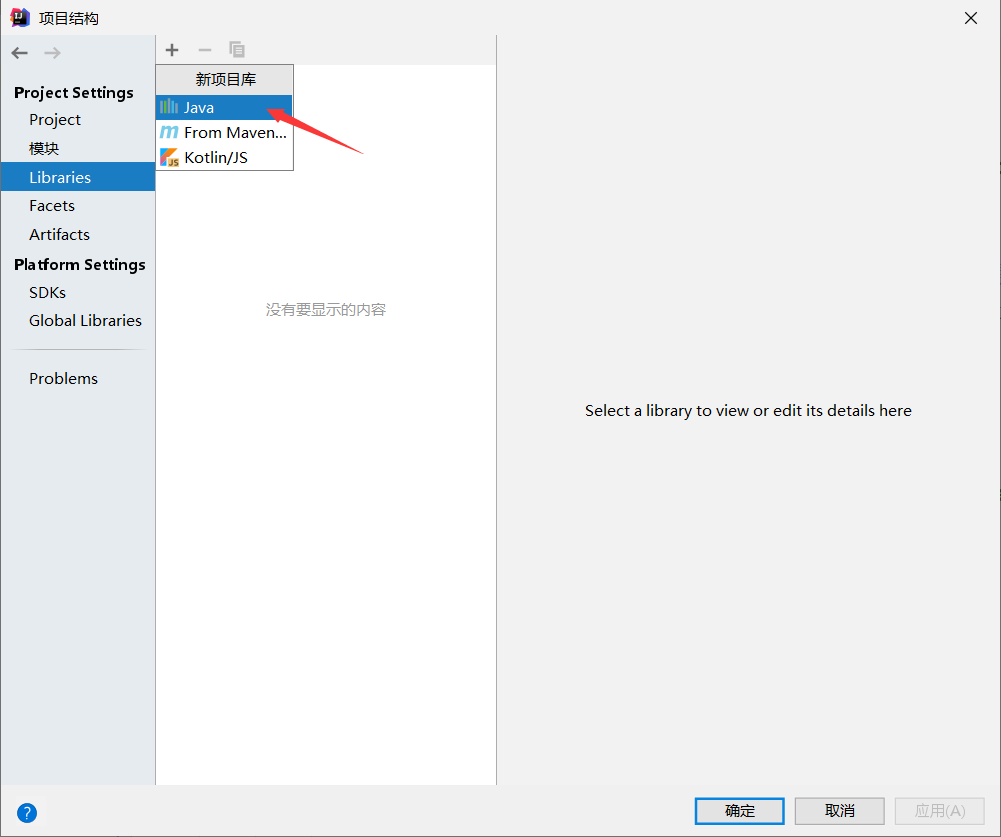Viewport: 1001px width, 837px height.
Task: Click the Project Settings heading
Action: (74, 93)
